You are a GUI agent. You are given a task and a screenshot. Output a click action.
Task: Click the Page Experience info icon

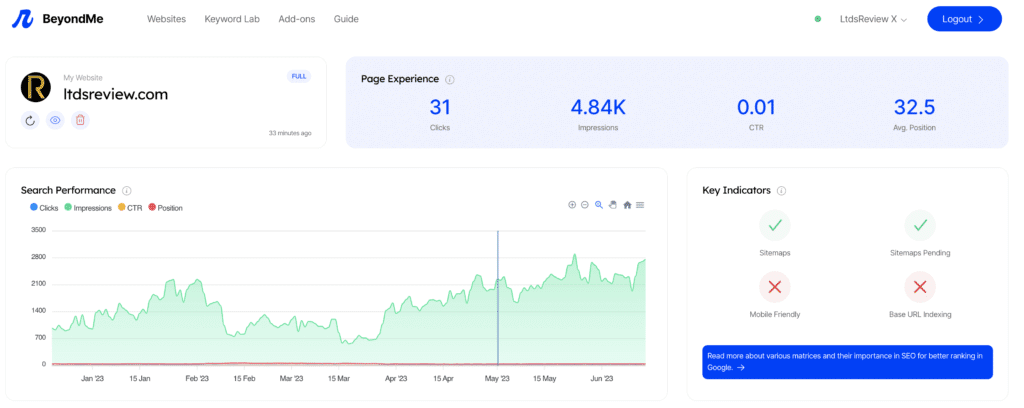450,79
